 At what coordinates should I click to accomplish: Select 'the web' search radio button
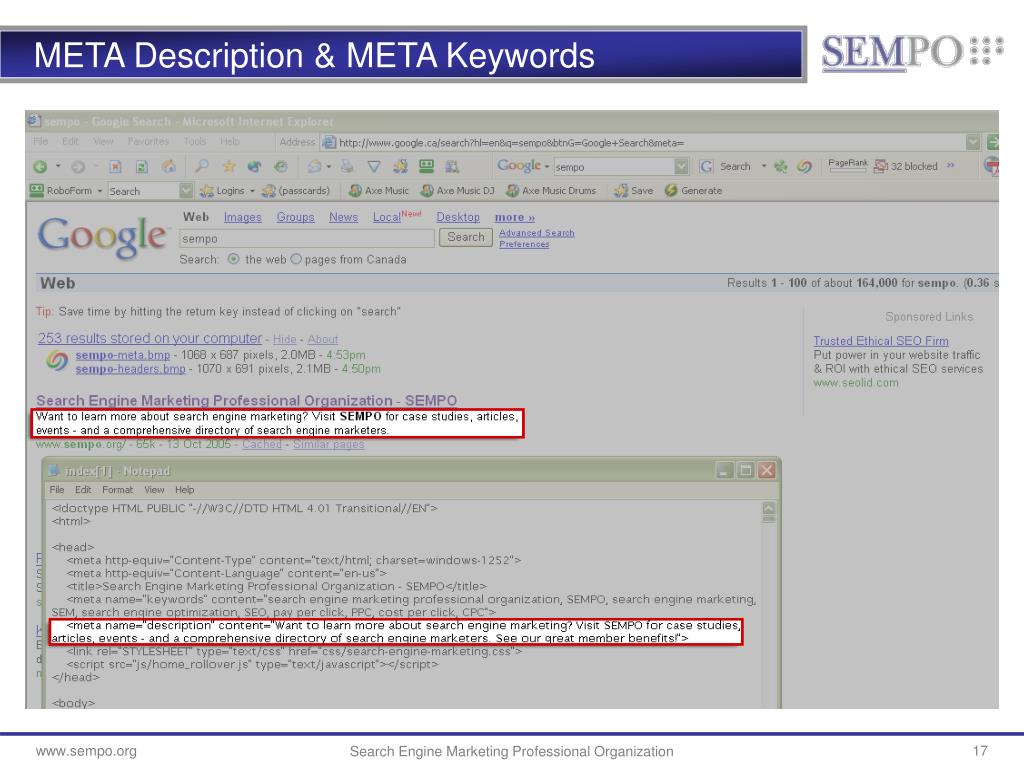click(x=233, y=259)
